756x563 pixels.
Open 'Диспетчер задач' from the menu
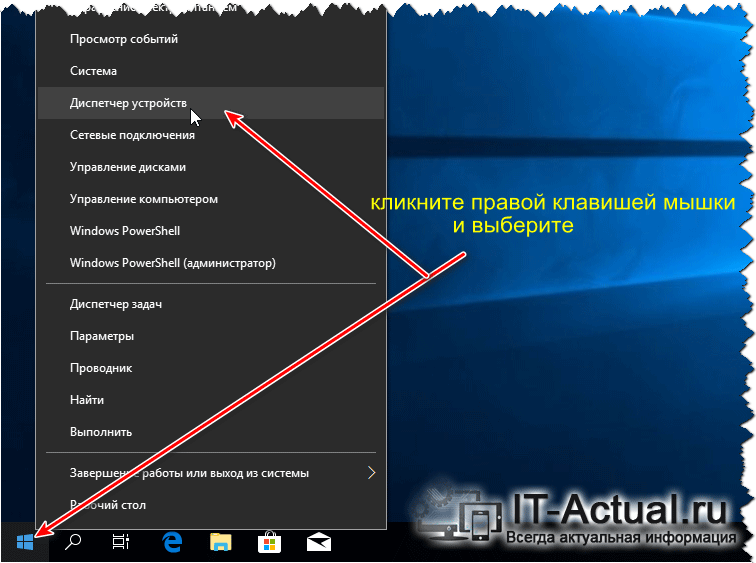tap(211, 304)
